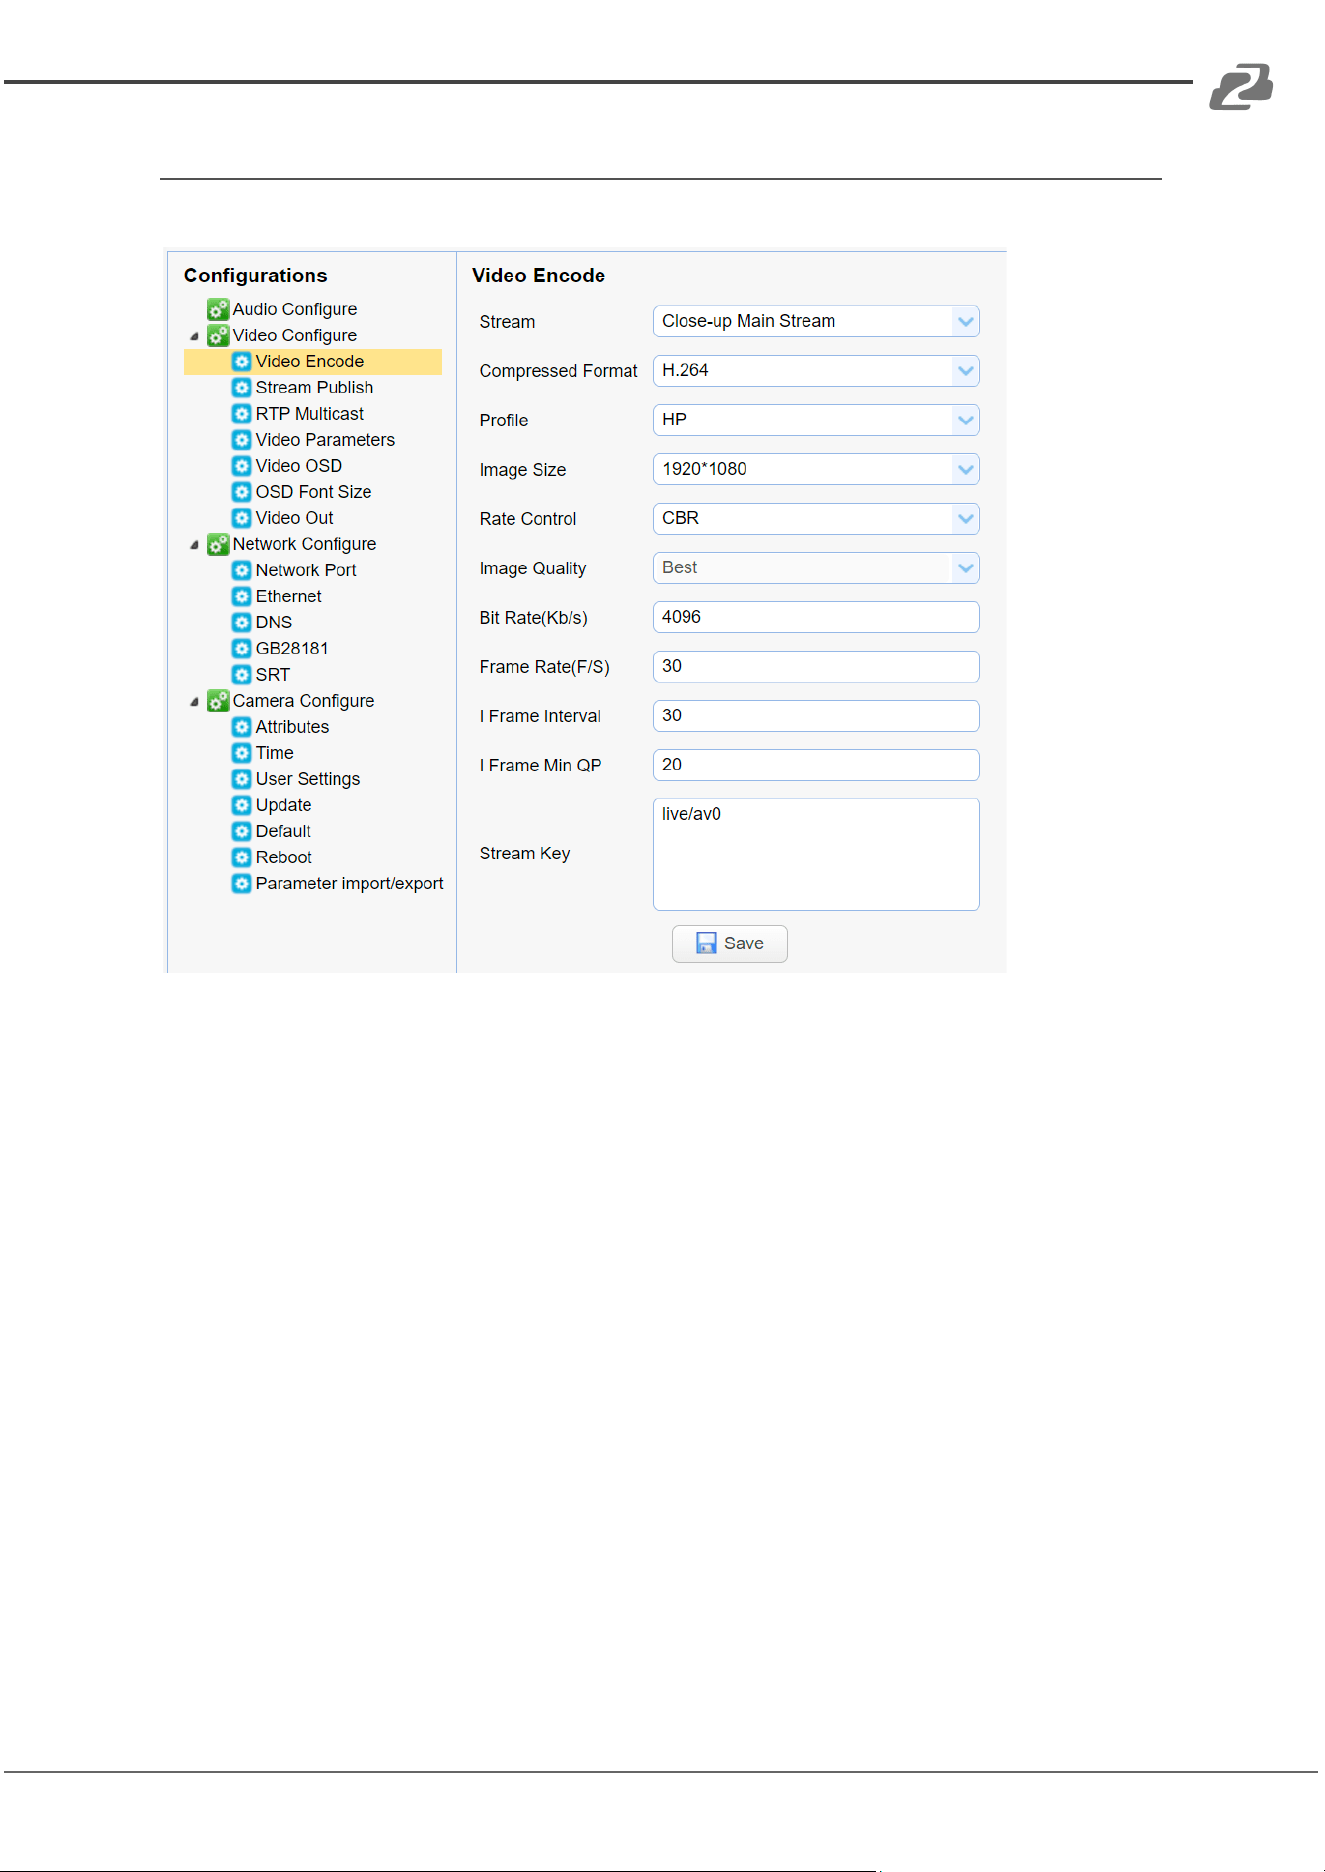Collapse the Video Configure tree node
1325x1872 pixels.
coord(194,336)
